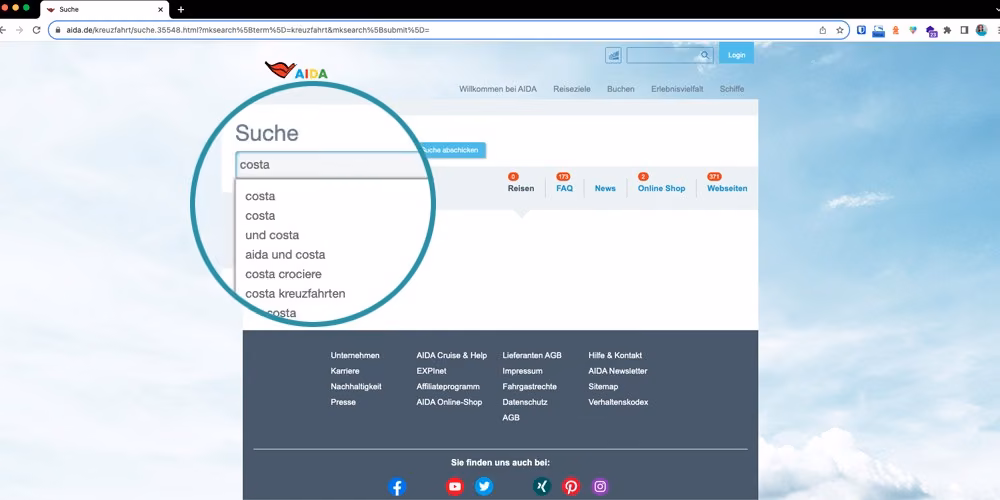The width and height of the screenshot is (1000, 500).
Task: Open the blue printer-like extension icon
Action: click(879, 30)
